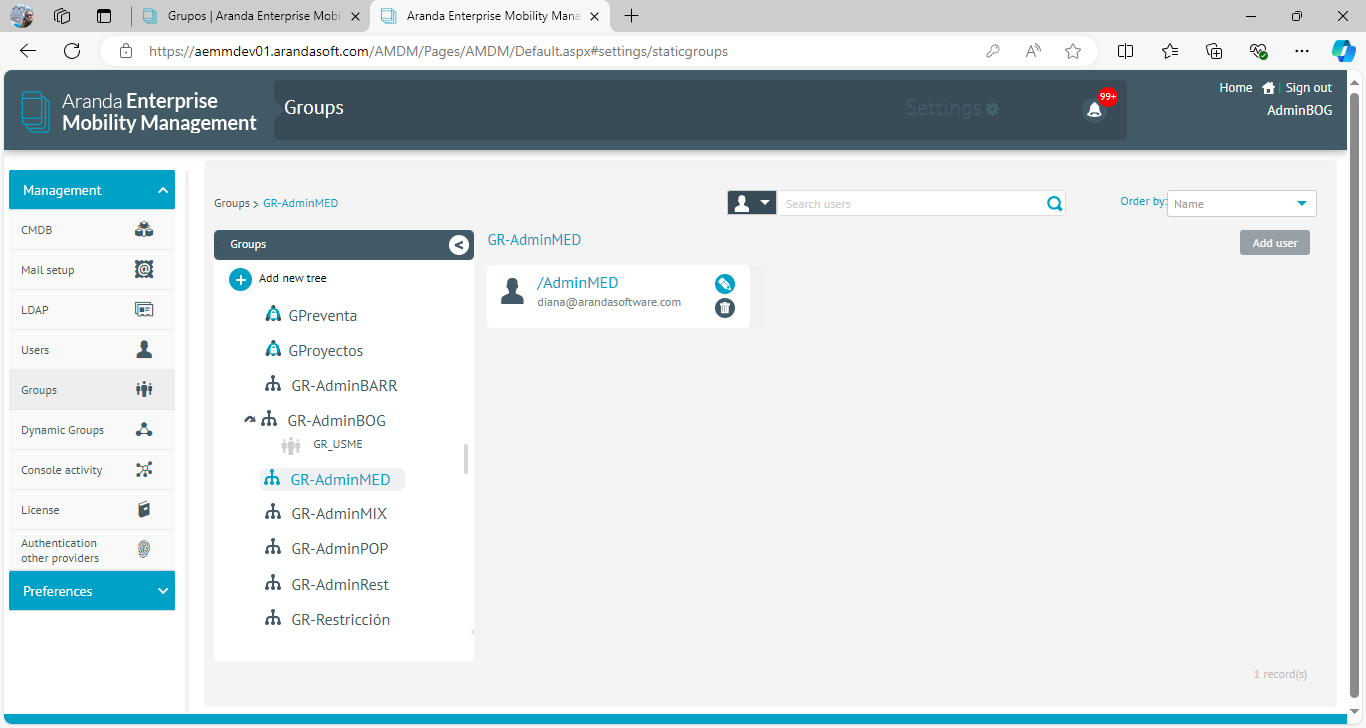This screenshot has width=1366, height=728.
Task: Open the LDAP menu item
Action: click(x=92, y=310)
